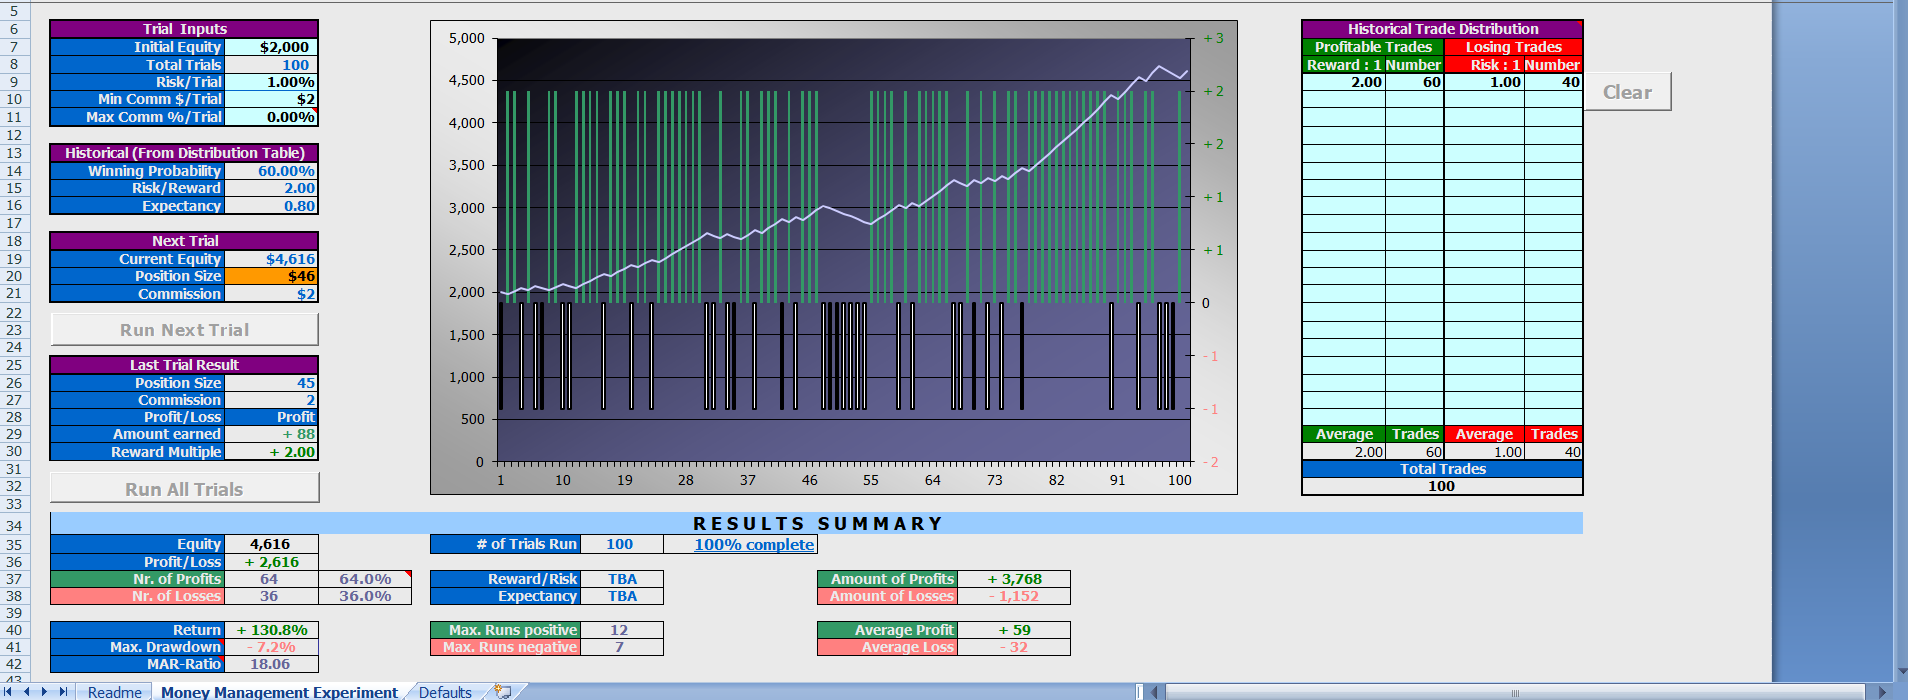
Task: Select Max. Runs negative value 7
Action: click(x=621, y=647)
